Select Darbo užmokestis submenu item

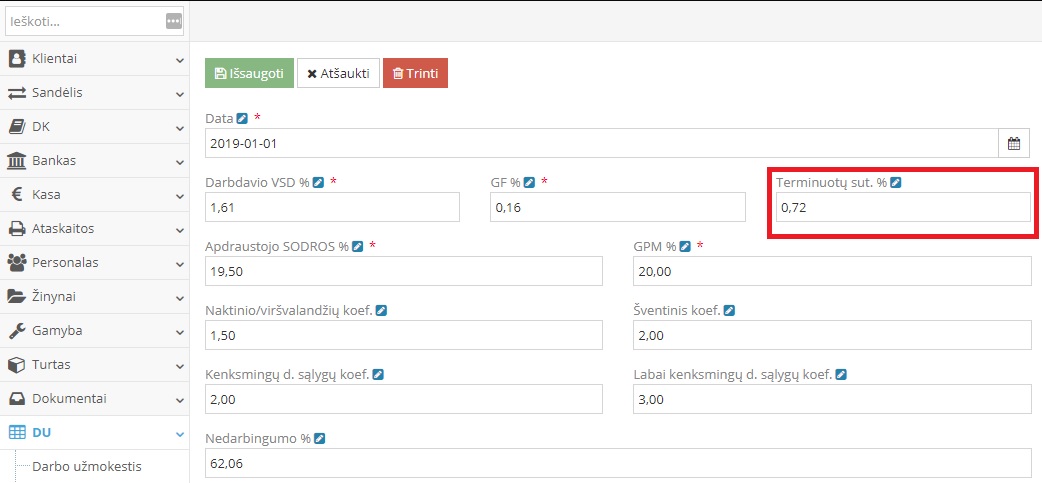pos(87,467)
